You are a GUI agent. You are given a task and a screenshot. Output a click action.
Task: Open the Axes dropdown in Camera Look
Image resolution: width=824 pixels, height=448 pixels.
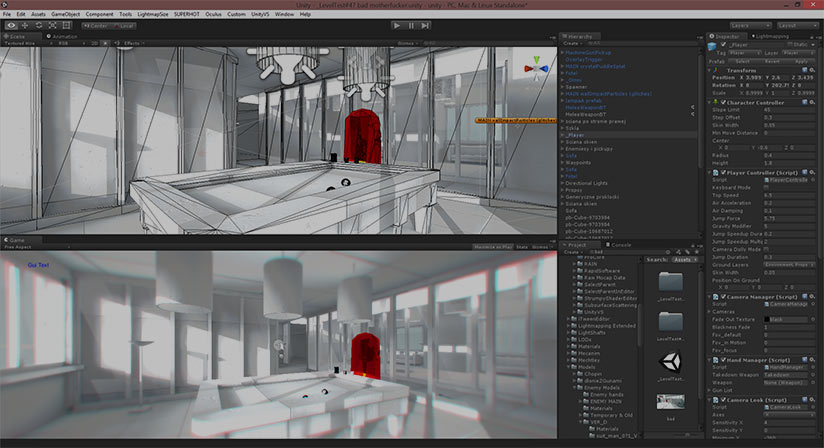[789, 414]
